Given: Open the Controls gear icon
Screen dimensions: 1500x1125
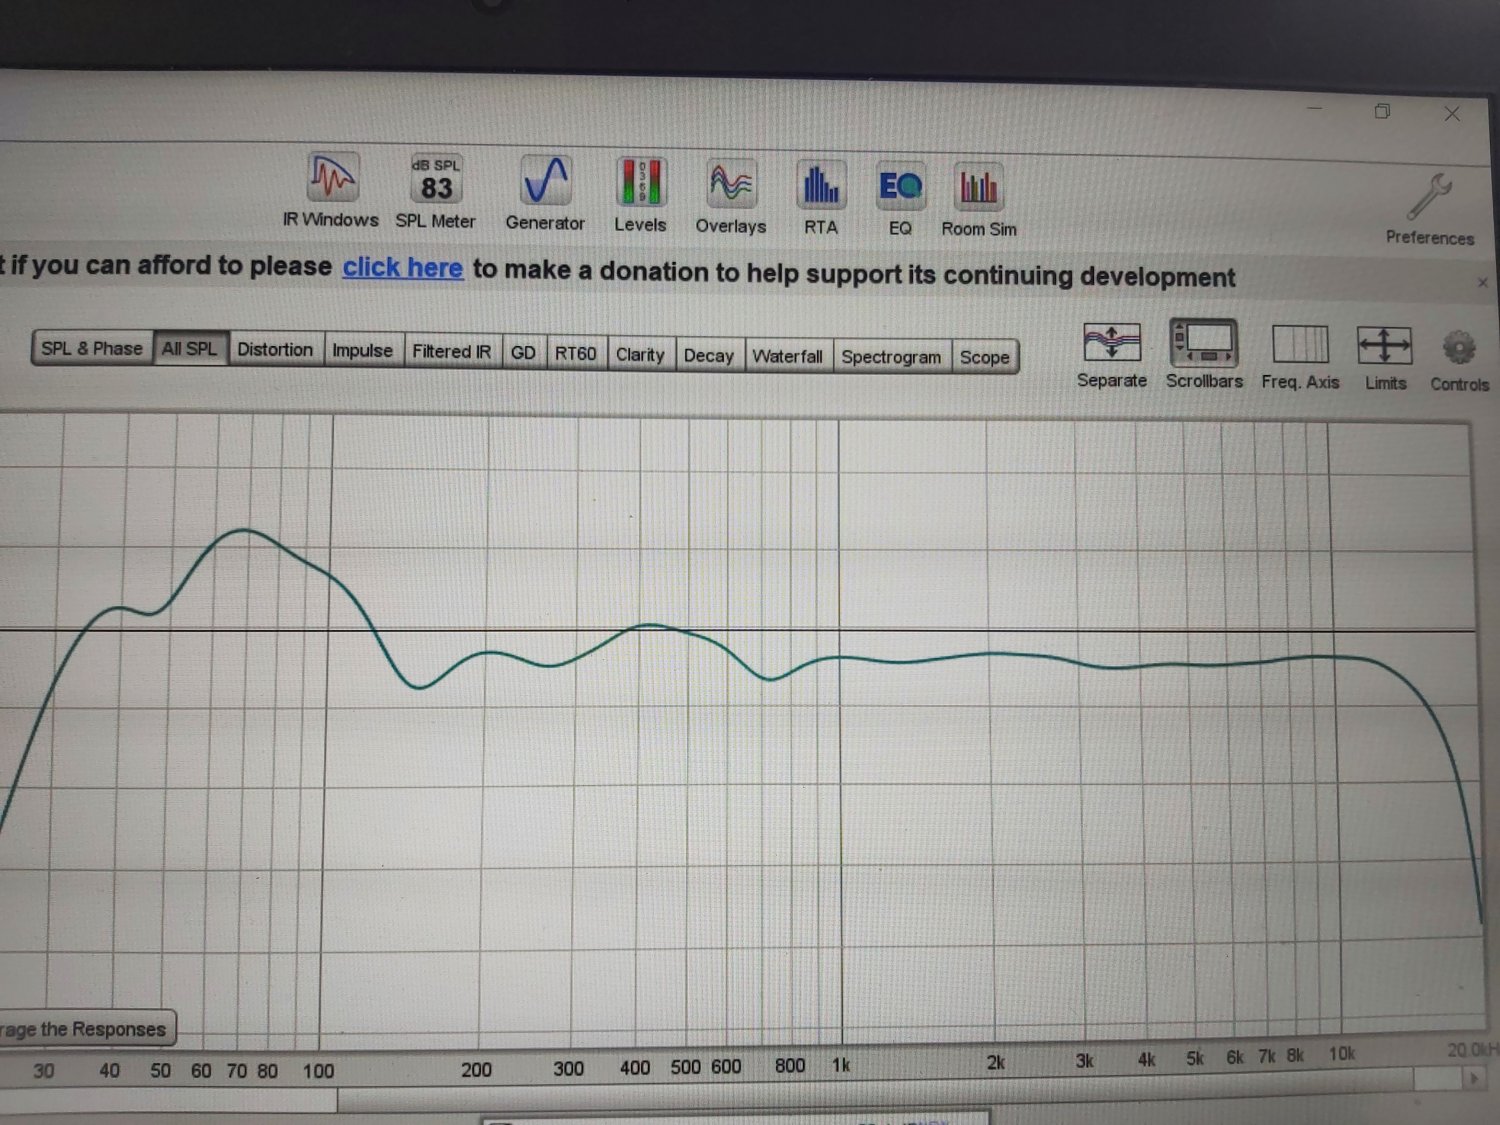Looking at the screenshot, I should tap(1459, 360).
